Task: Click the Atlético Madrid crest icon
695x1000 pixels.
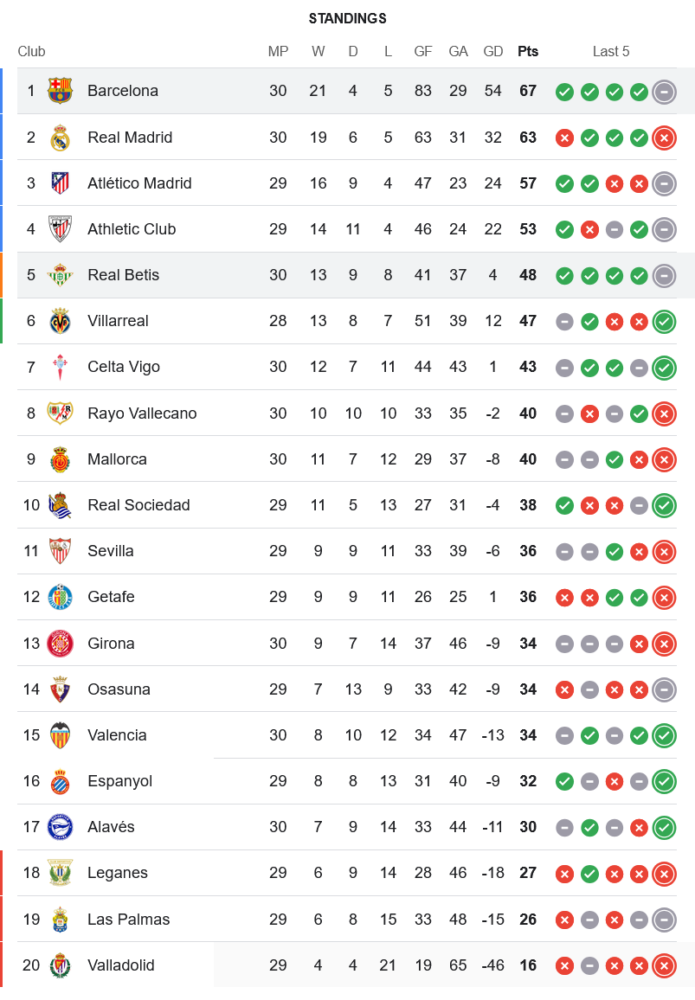Action: (60, 183)
